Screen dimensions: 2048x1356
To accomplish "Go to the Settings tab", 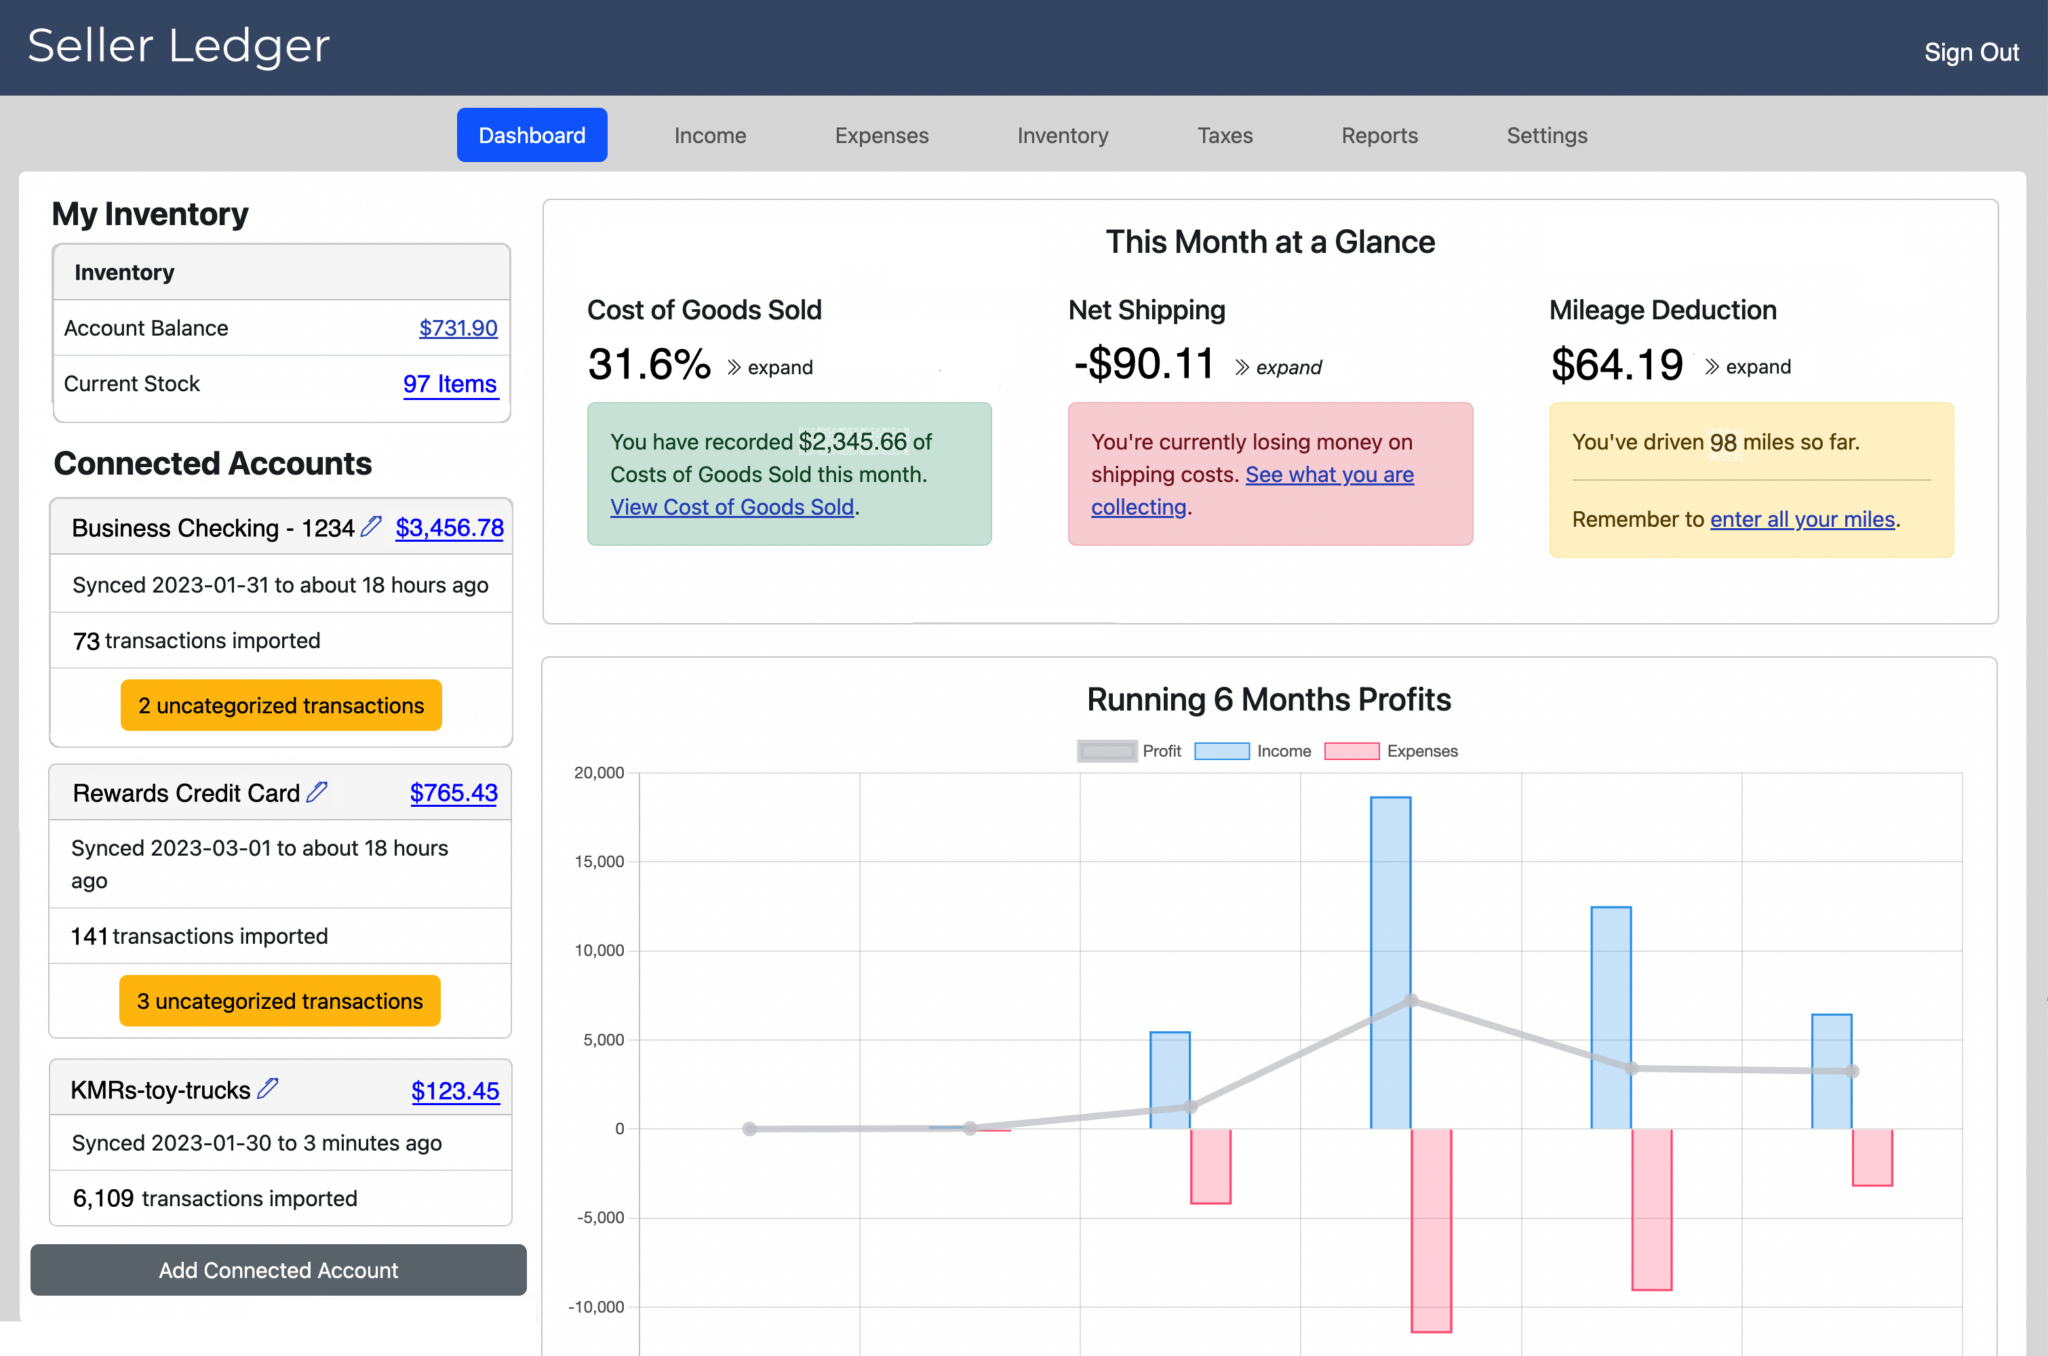I will pos(1546,135).
